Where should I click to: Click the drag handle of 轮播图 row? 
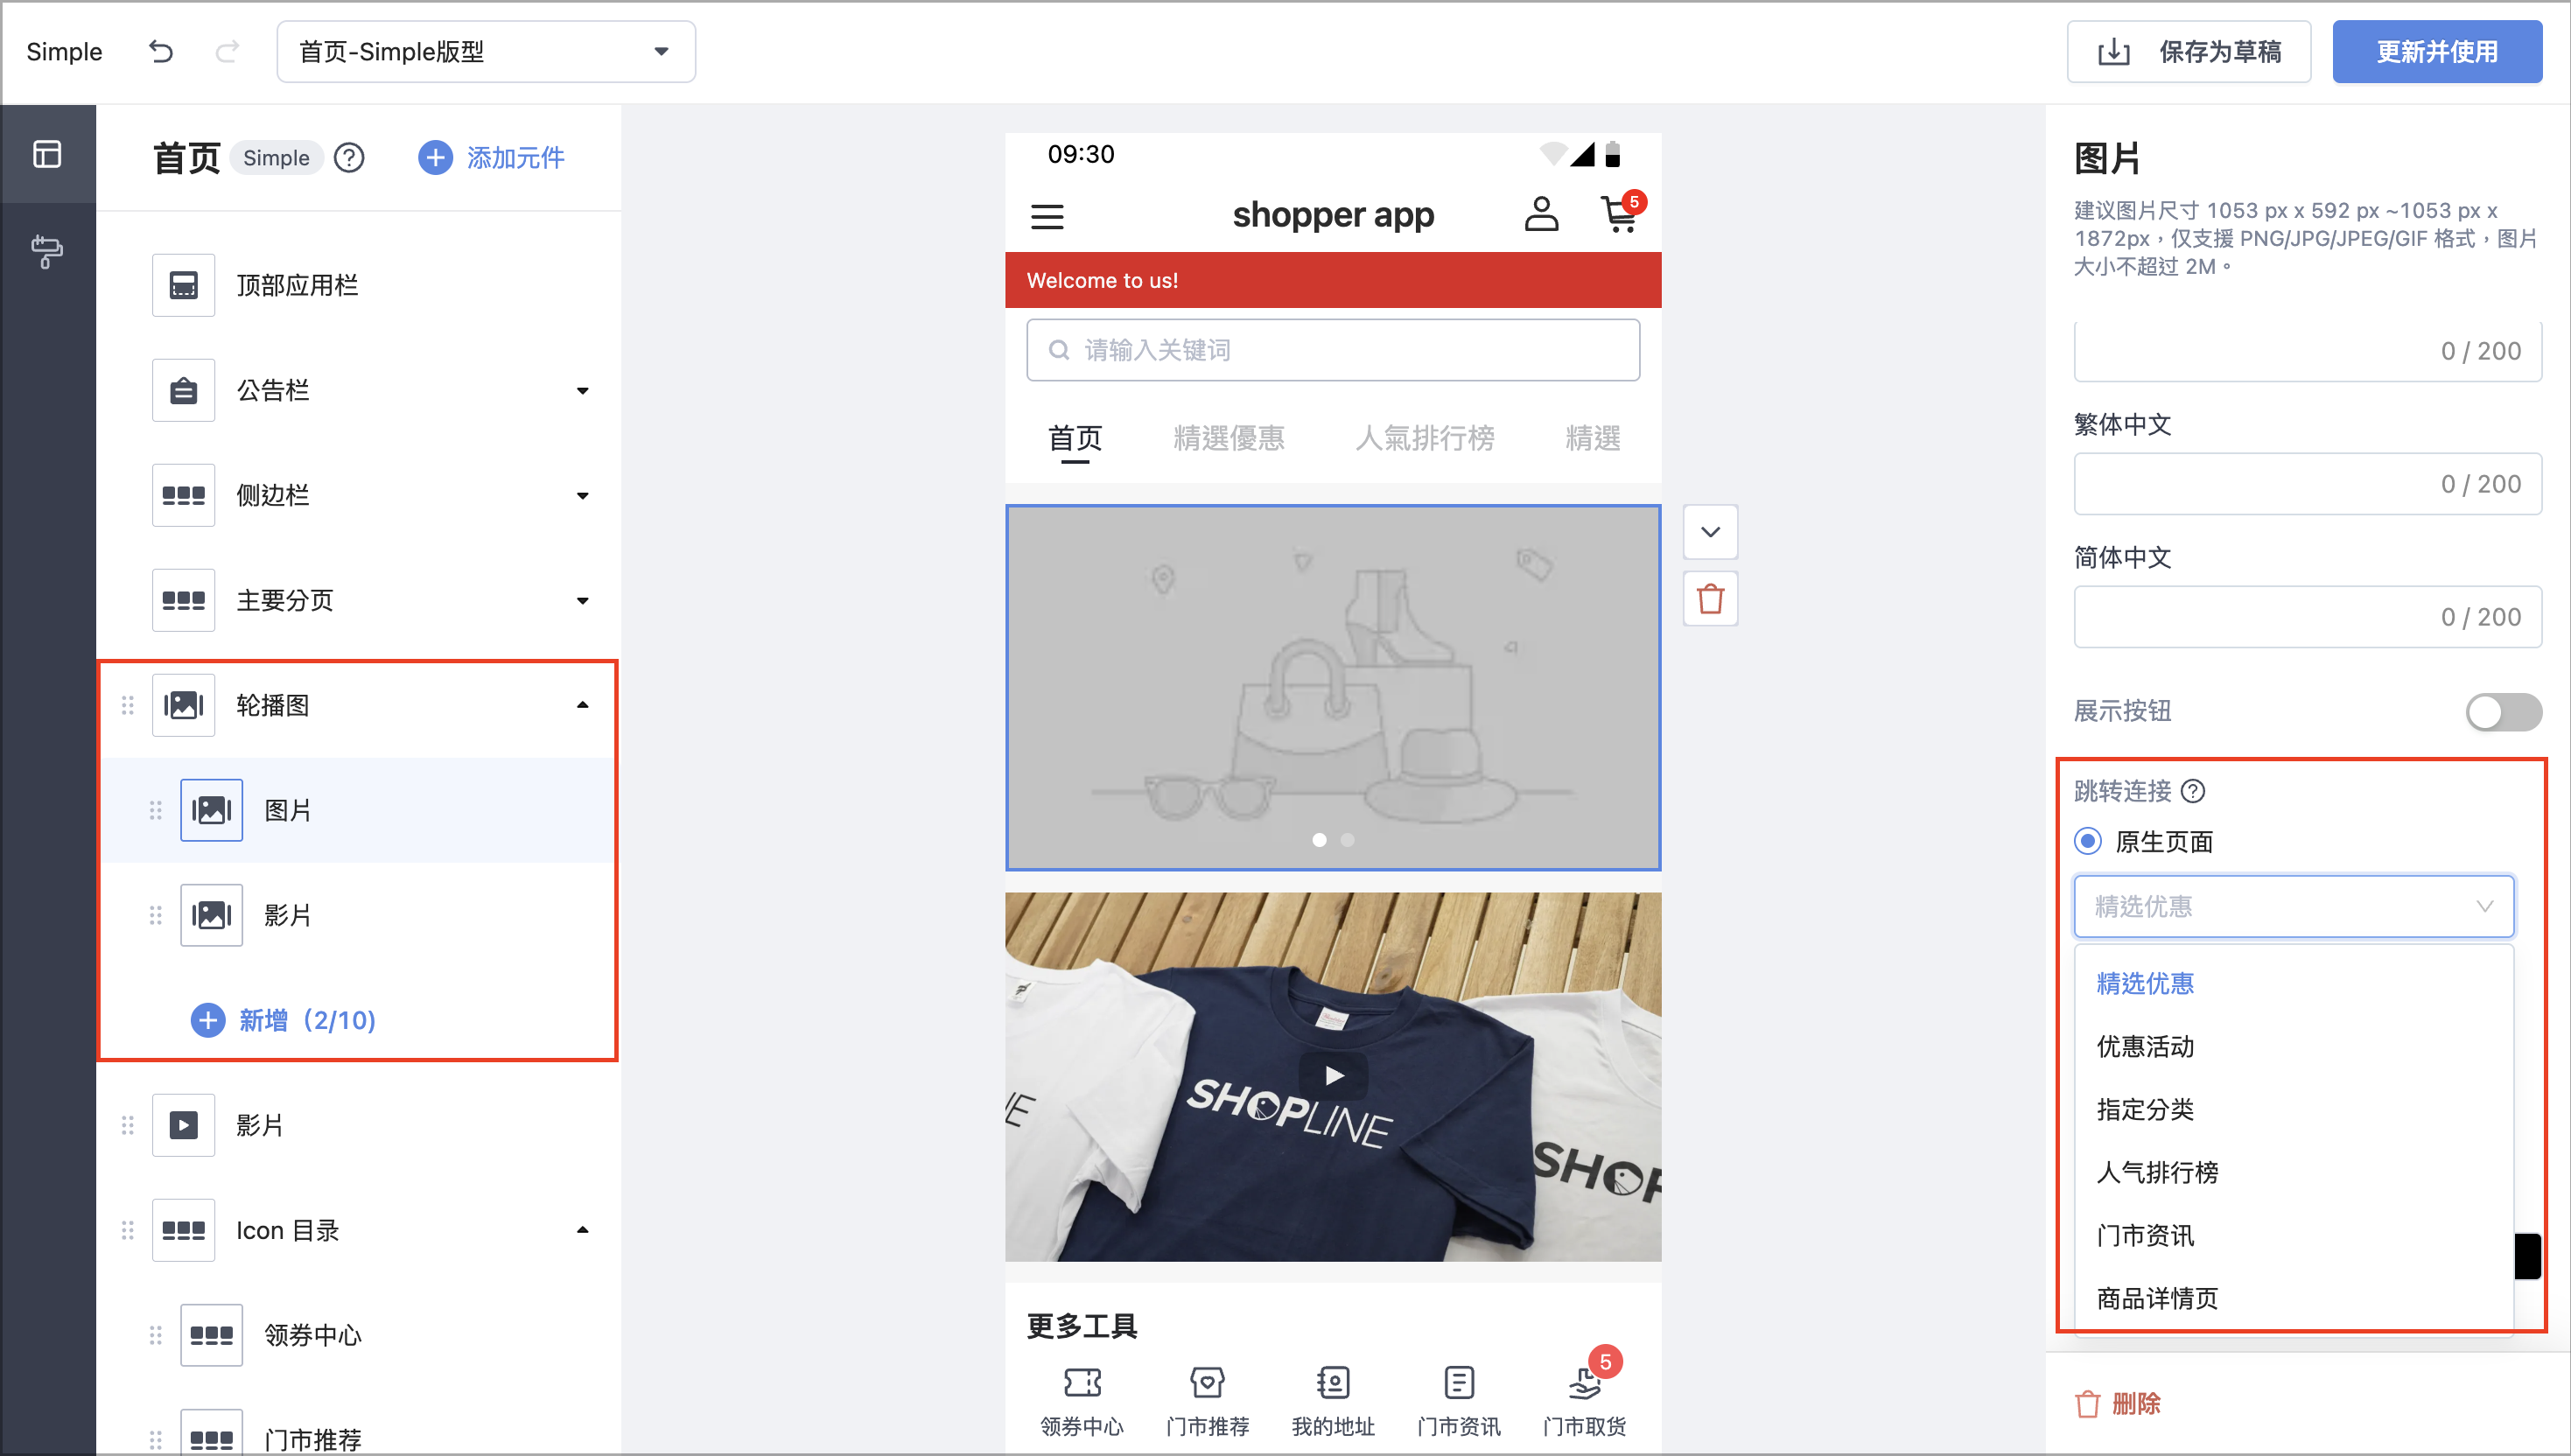(x=127, y=705)
